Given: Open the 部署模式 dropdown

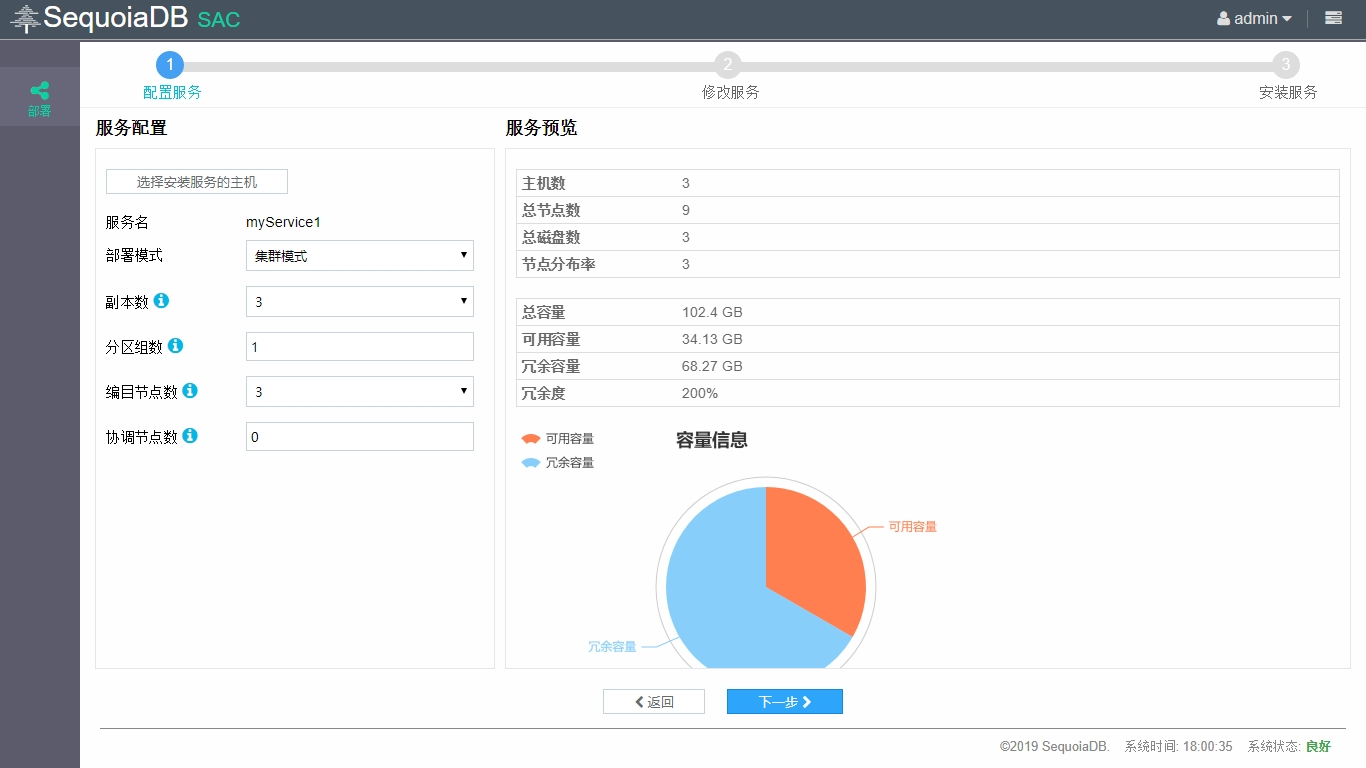Looking at the screenshot, I should click(359, 256).
